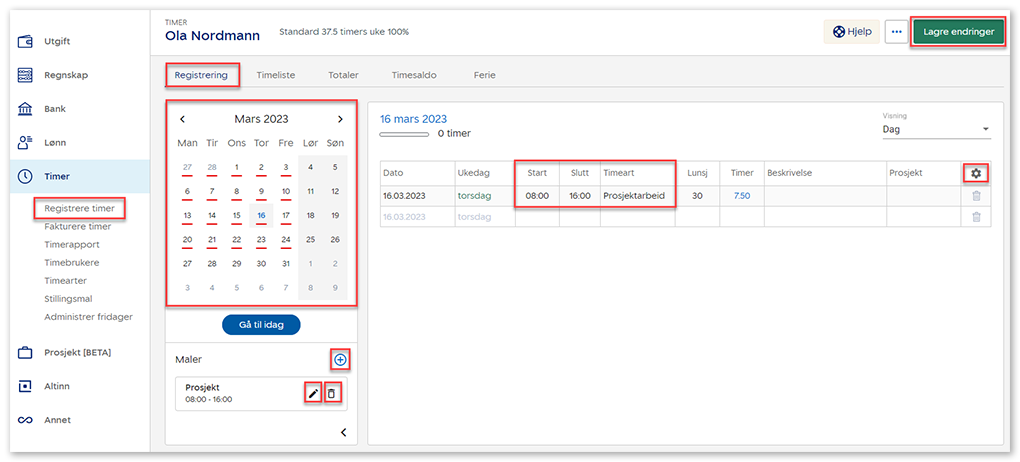Go to next month in calendar
Image resolution: width=1020 pixels, height=462 pixels.
click(x=340, y=119)
